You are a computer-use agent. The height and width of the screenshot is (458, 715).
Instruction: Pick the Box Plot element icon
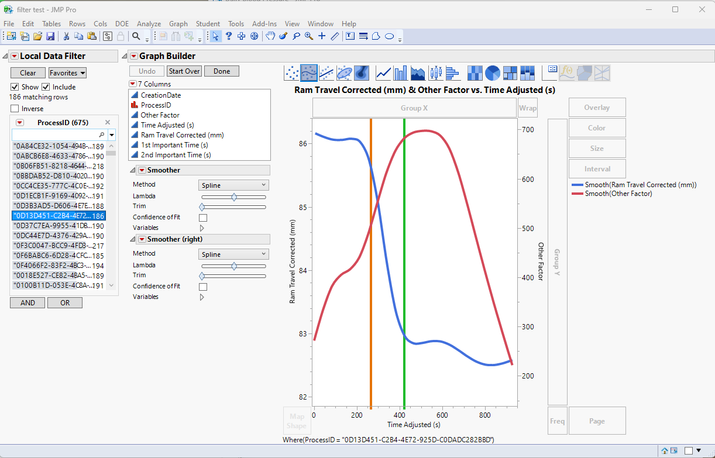[x=436, y=73]
